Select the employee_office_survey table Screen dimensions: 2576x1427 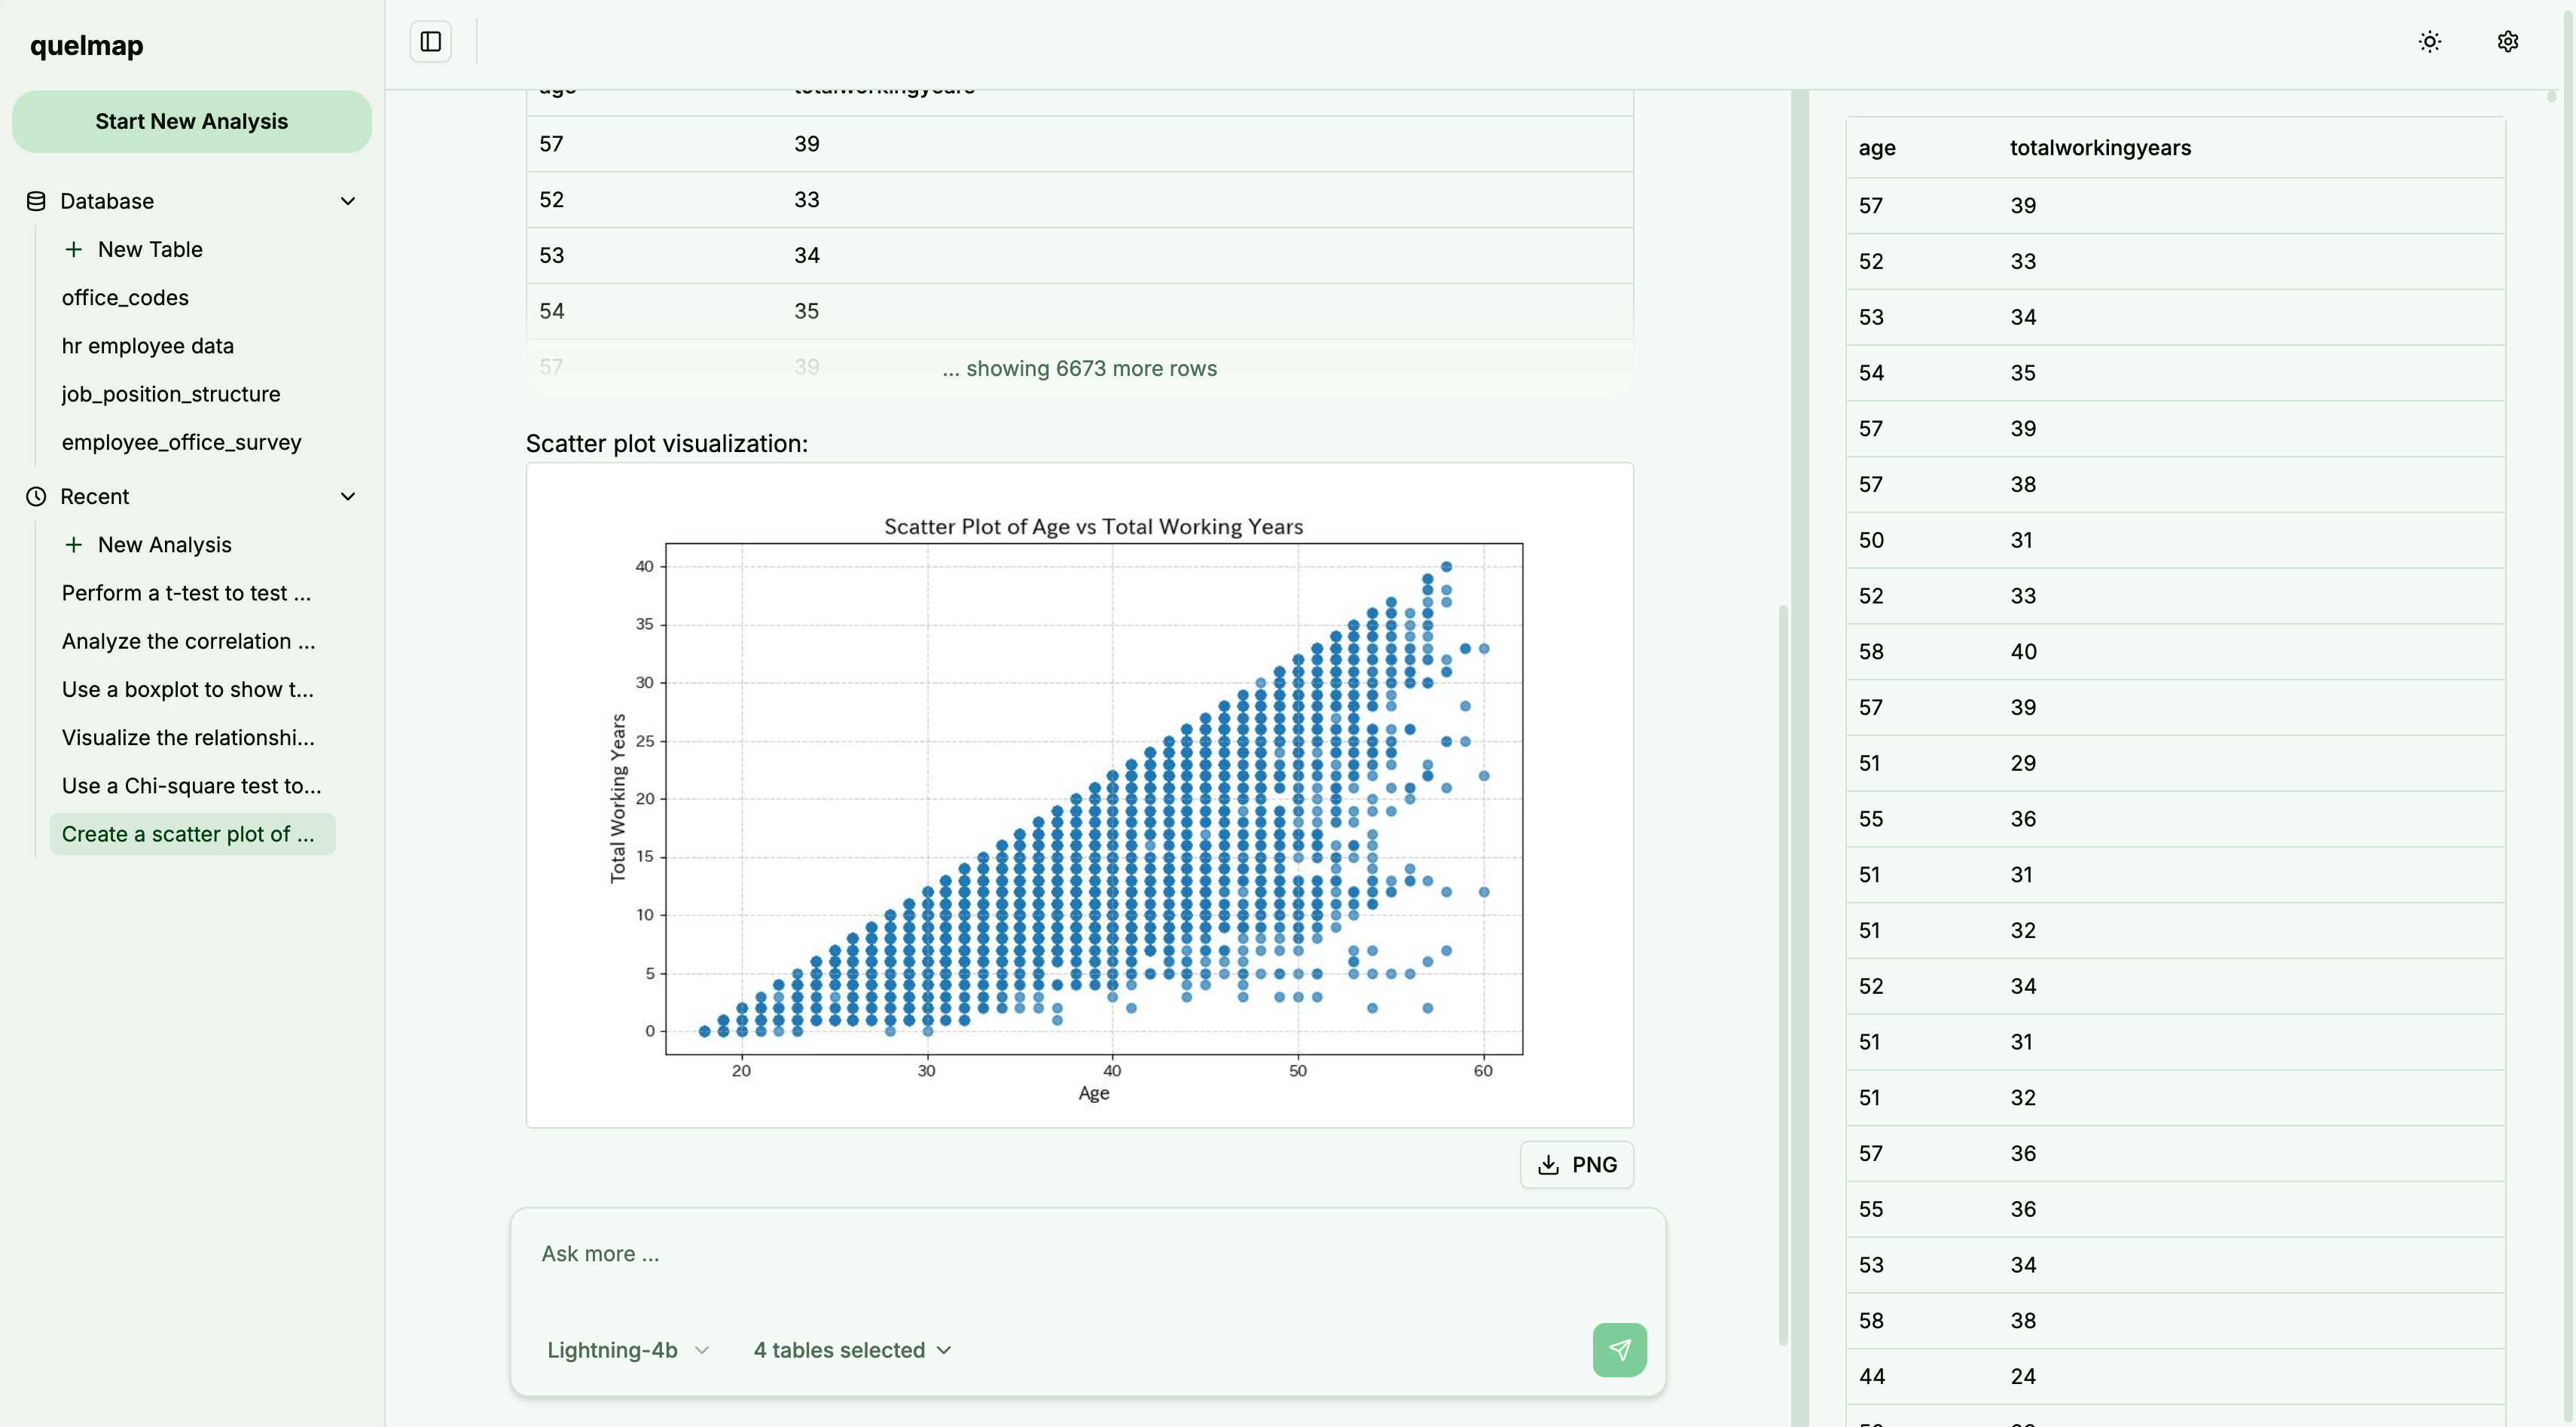[181, 442]
